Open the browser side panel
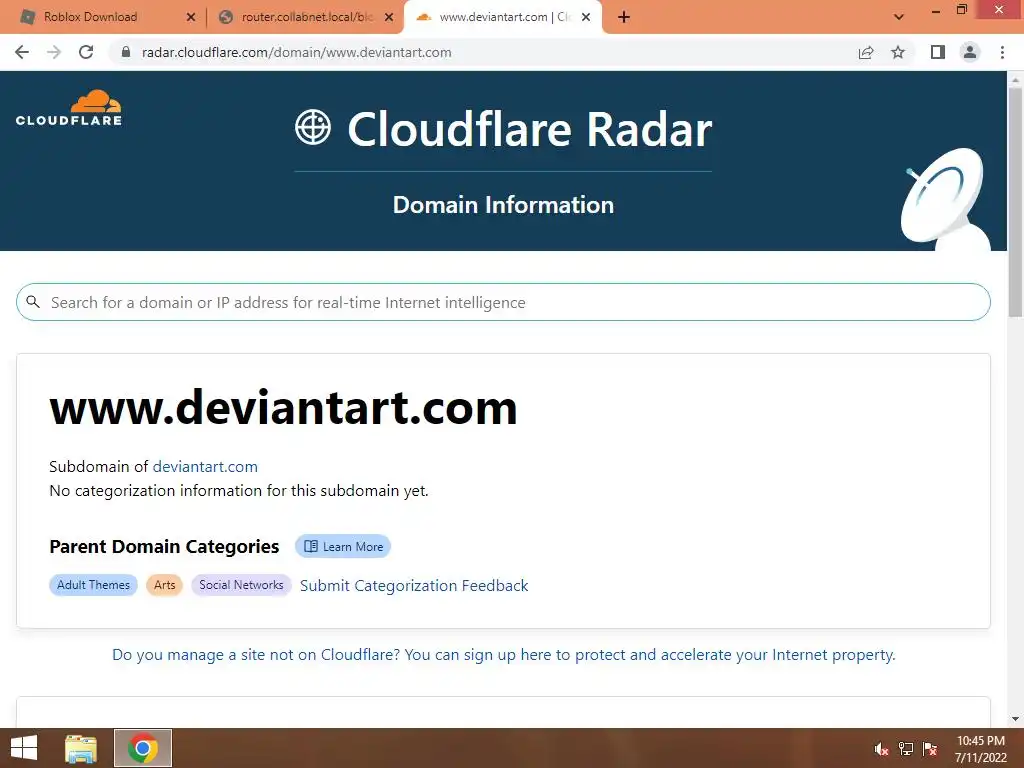 click(938, 52)
